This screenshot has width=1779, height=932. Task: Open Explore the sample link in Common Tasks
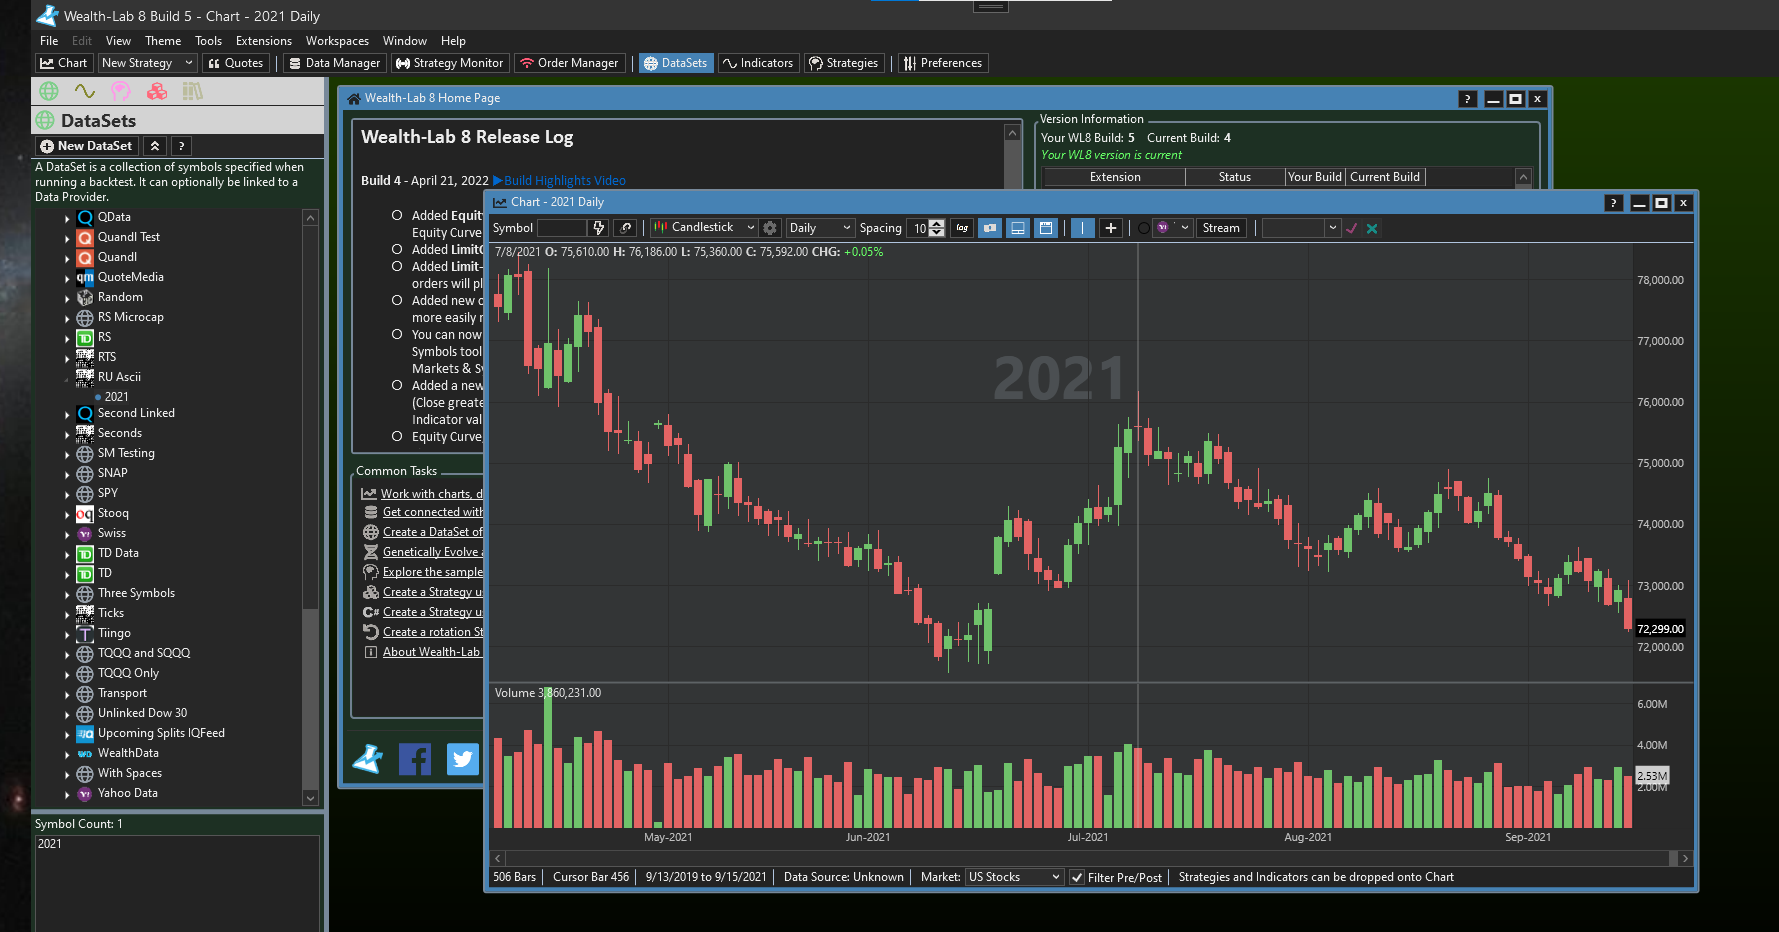pyautogui.click(x=432, y=572)
